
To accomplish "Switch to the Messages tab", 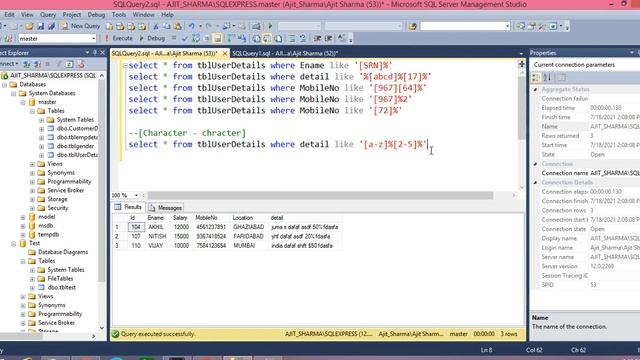I will pyautogui.click(x=165, y=207).
